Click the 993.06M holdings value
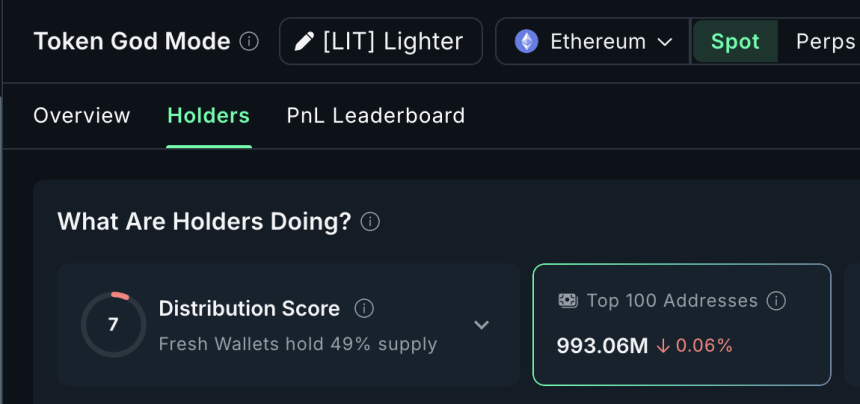The height and width of the screenshot is (404, 860). 603,346
